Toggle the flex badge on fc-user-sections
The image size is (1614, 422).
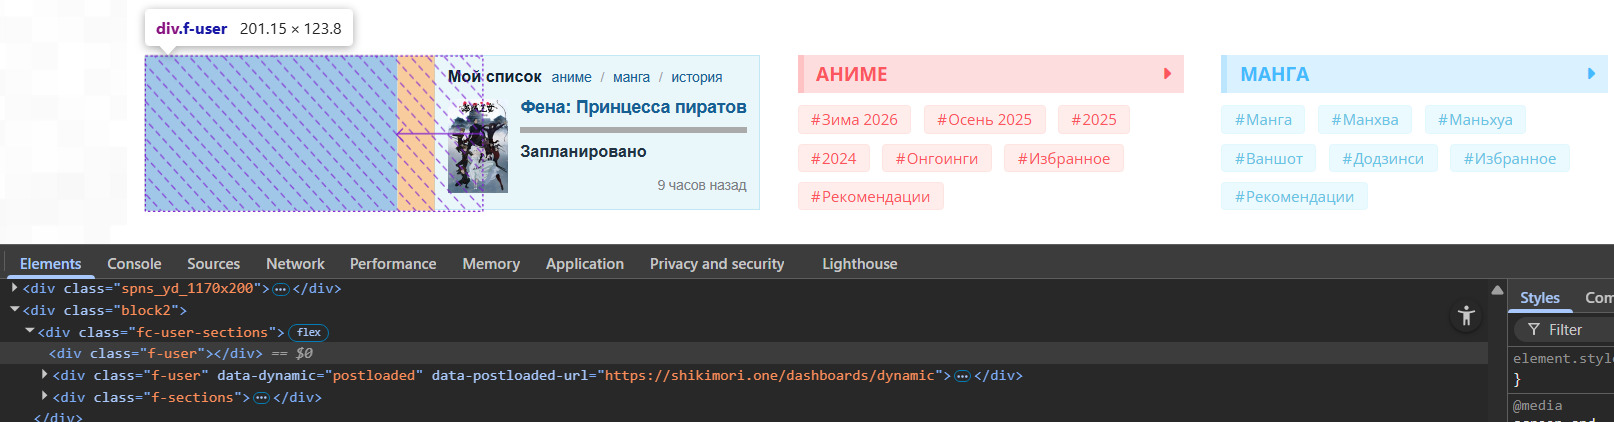pyautogui.click(x=308, y=332)
